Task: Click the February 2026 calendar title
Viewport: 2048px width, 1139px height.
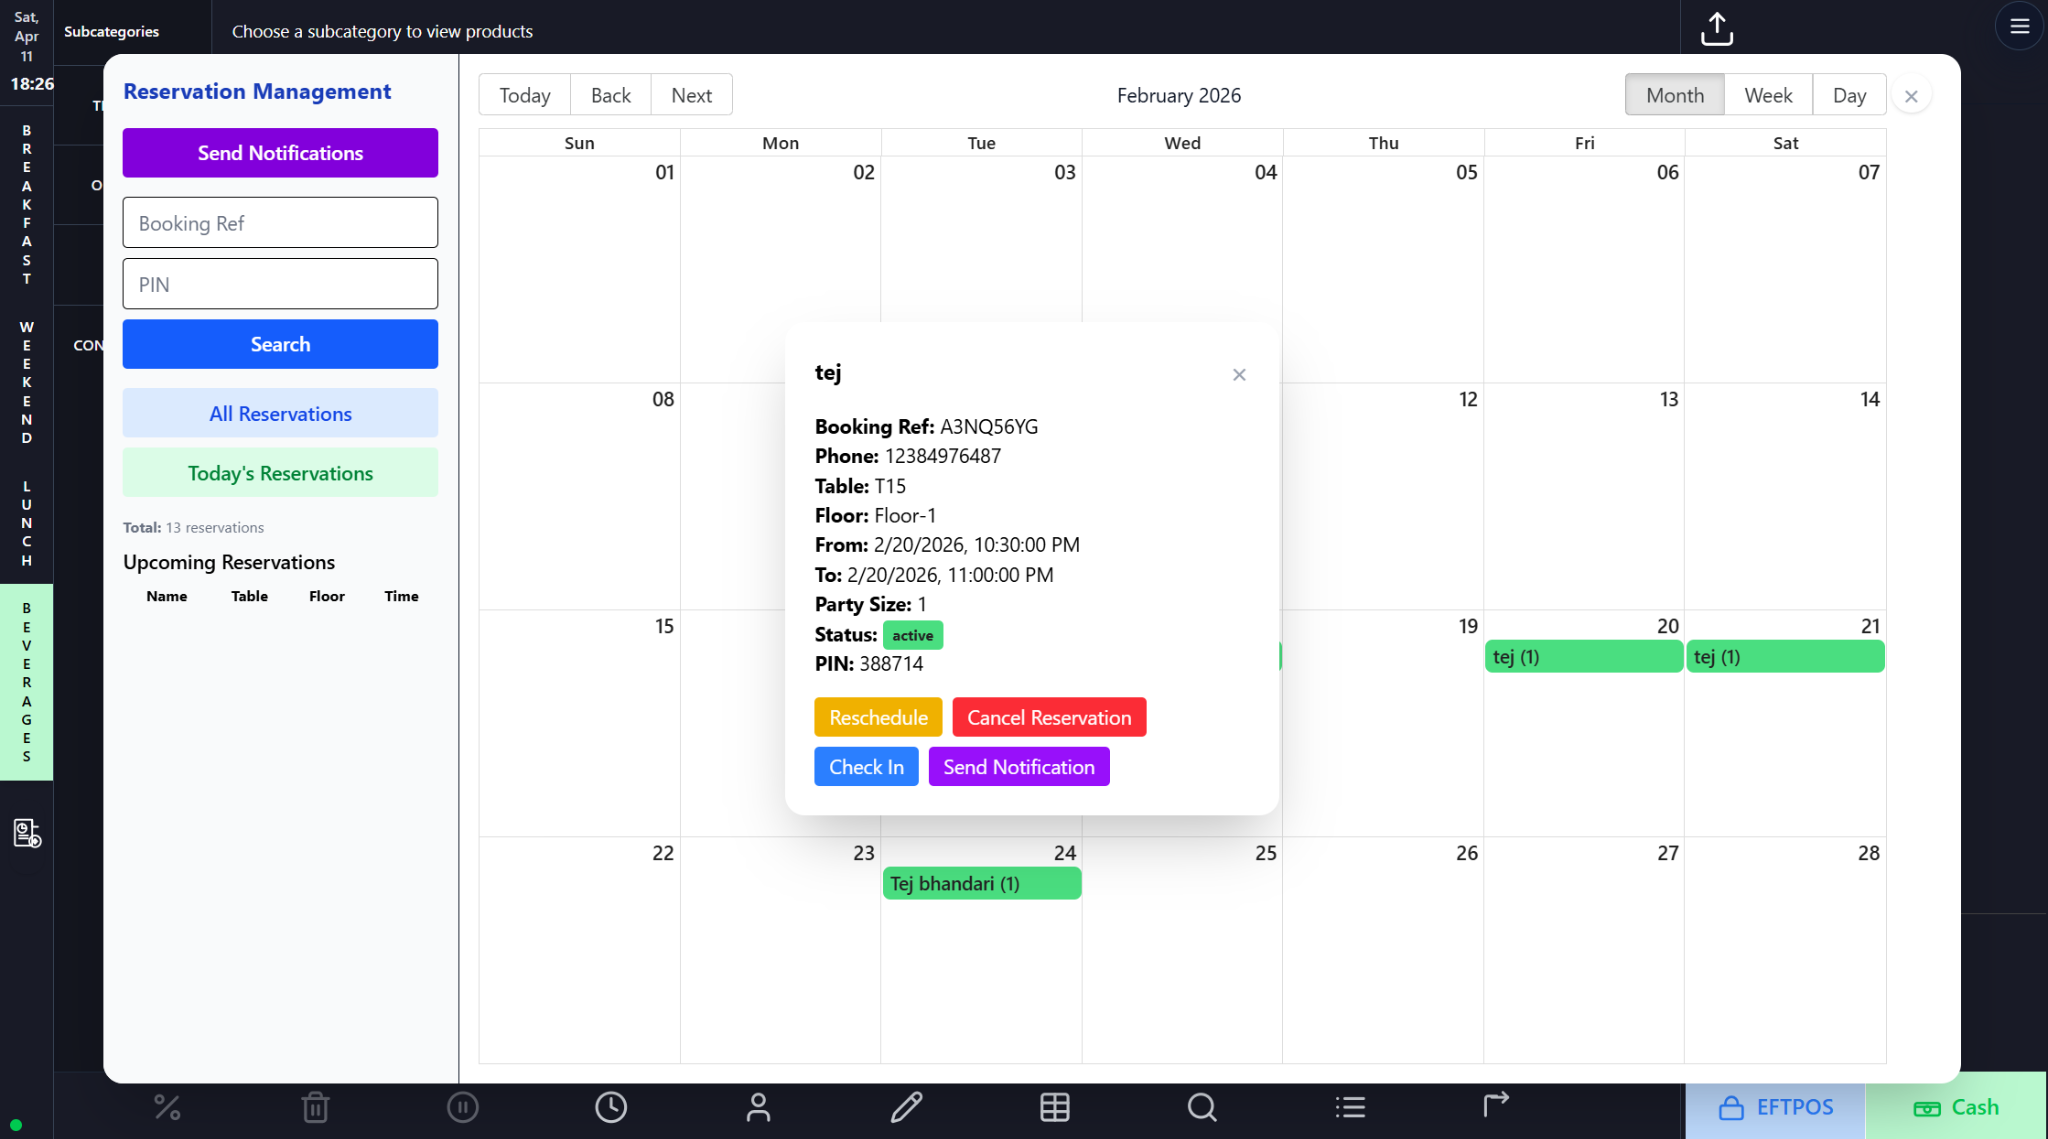Action: [1178, 95]
